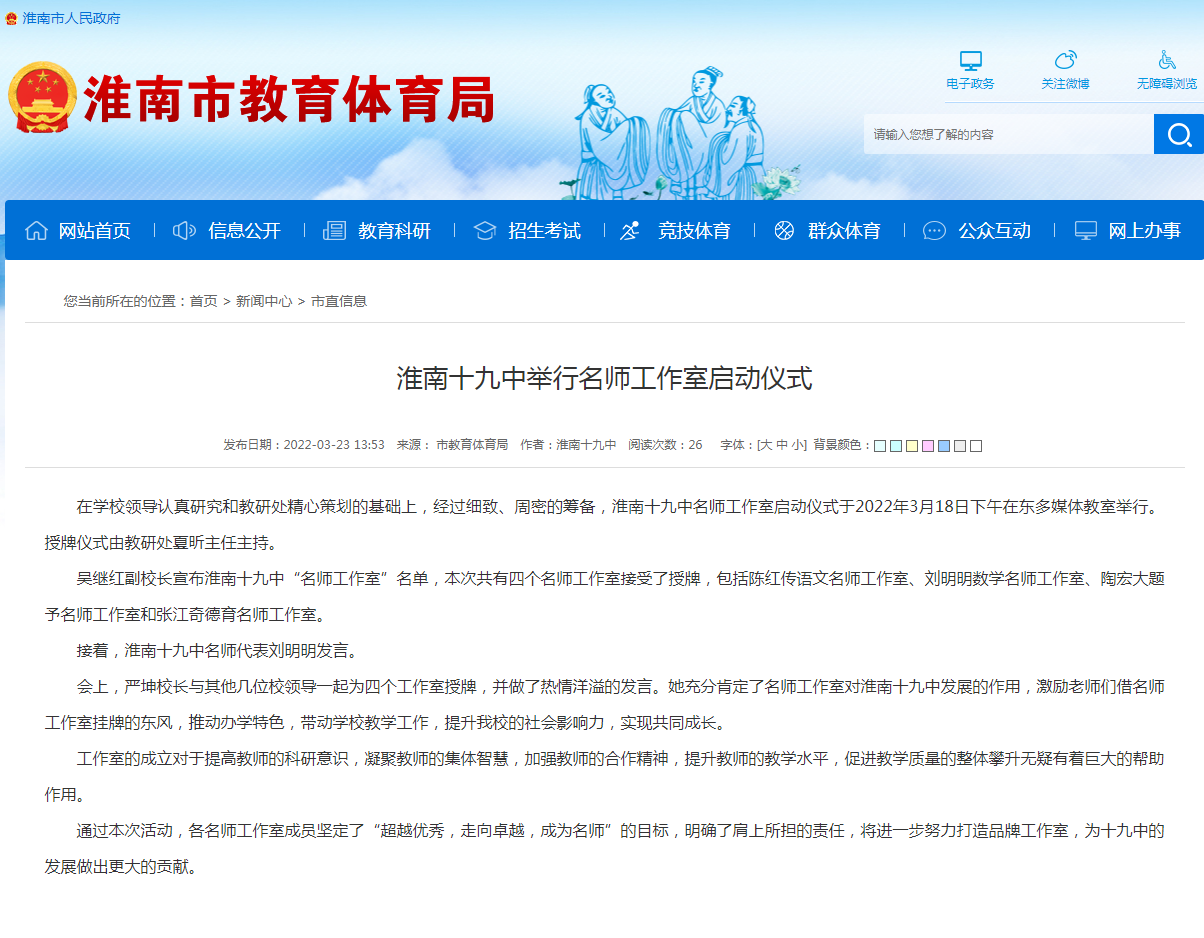
Task: Click the 无障碍浏览 accessibility icon
Action: click(x=1166, y=61)
